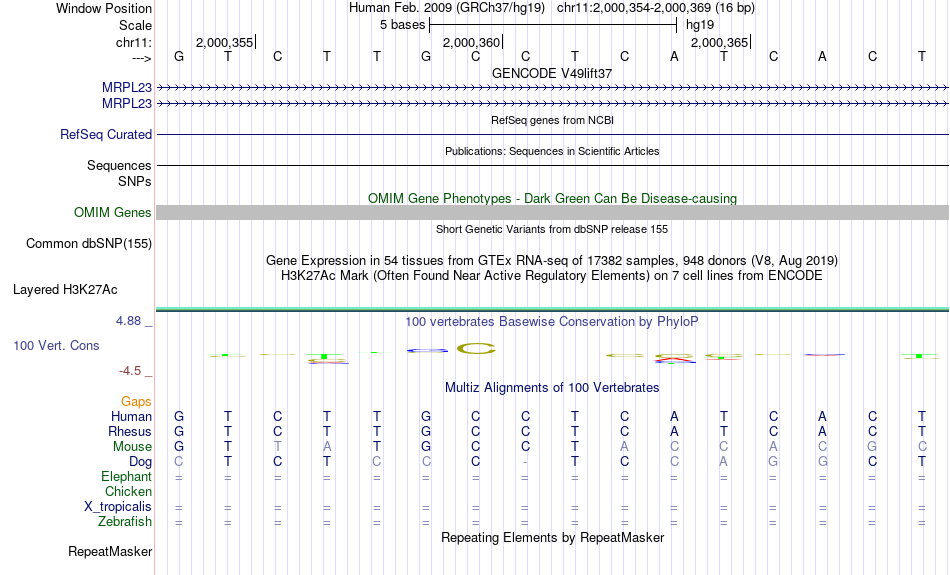
Task: Click the H3K27Ac Mark ENCODE title
Action: click(552, 276)
